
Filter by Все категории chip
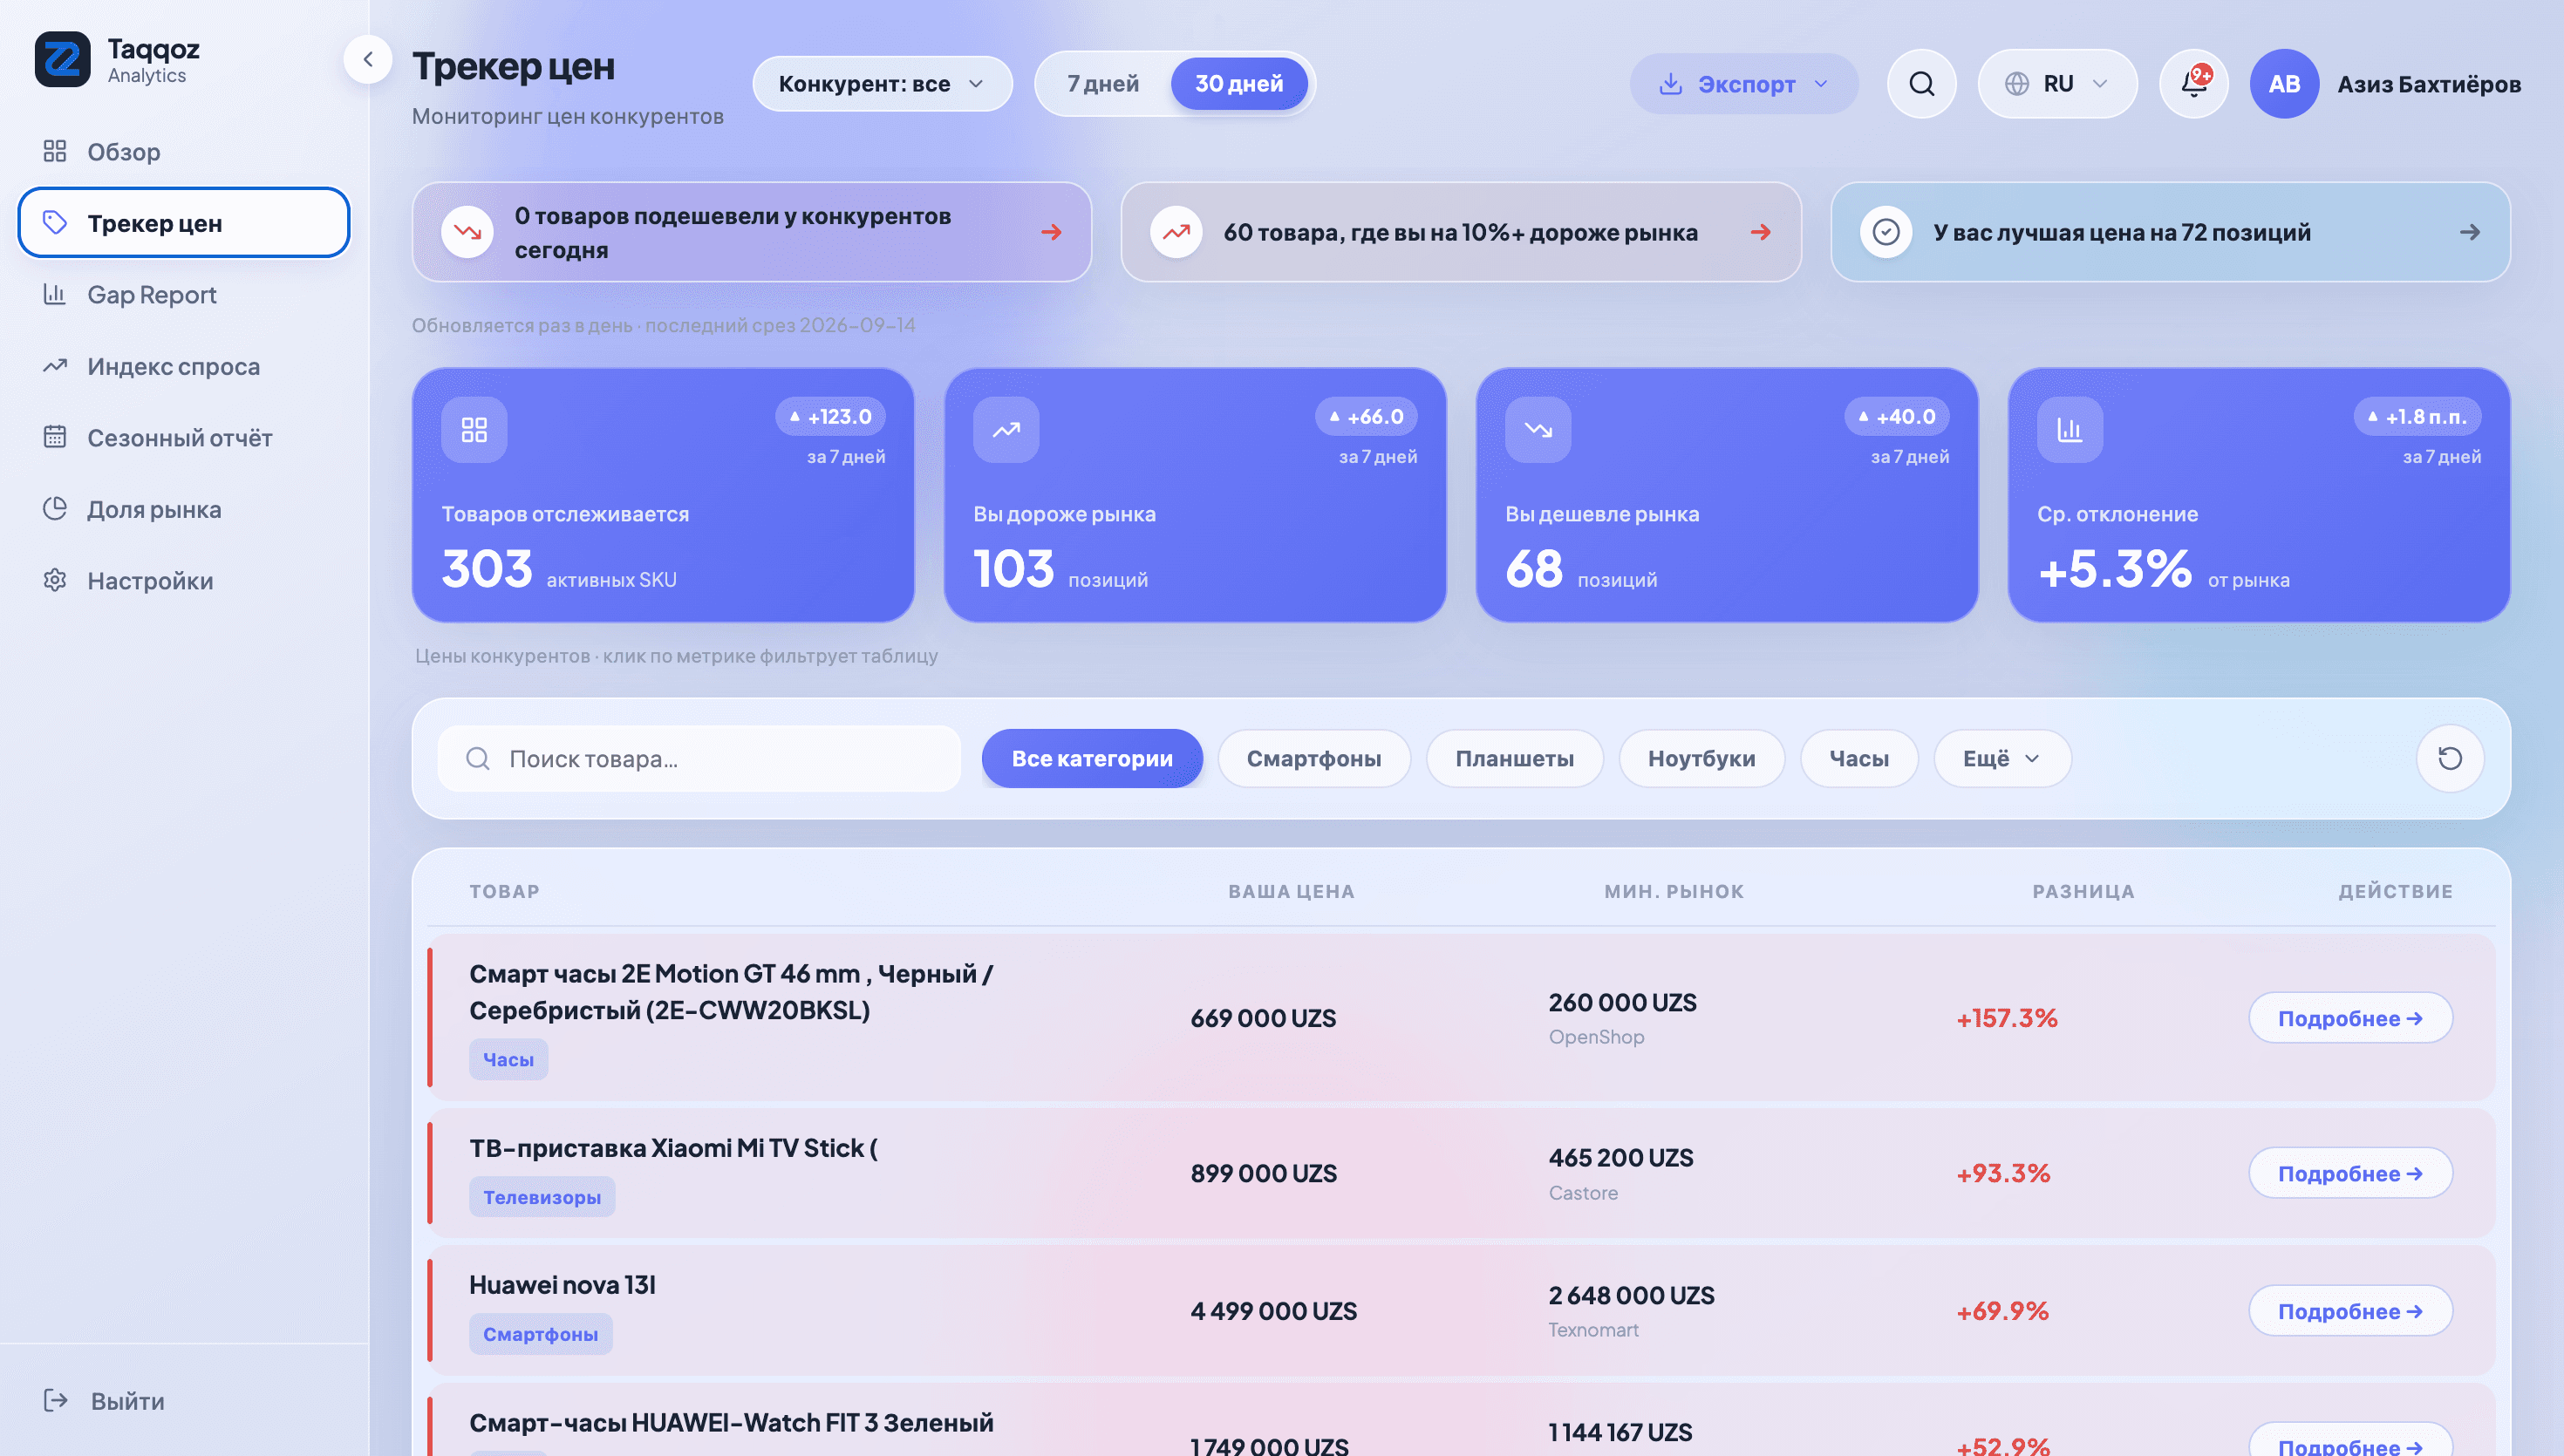[x=1092, y=759]
